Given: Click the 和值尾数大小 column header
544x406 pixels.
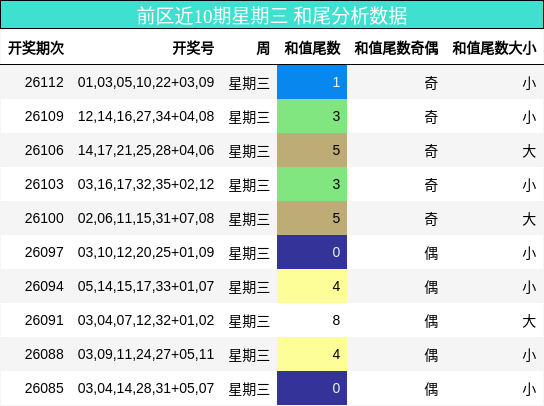Looking at the screenshot, I should 494,48.
